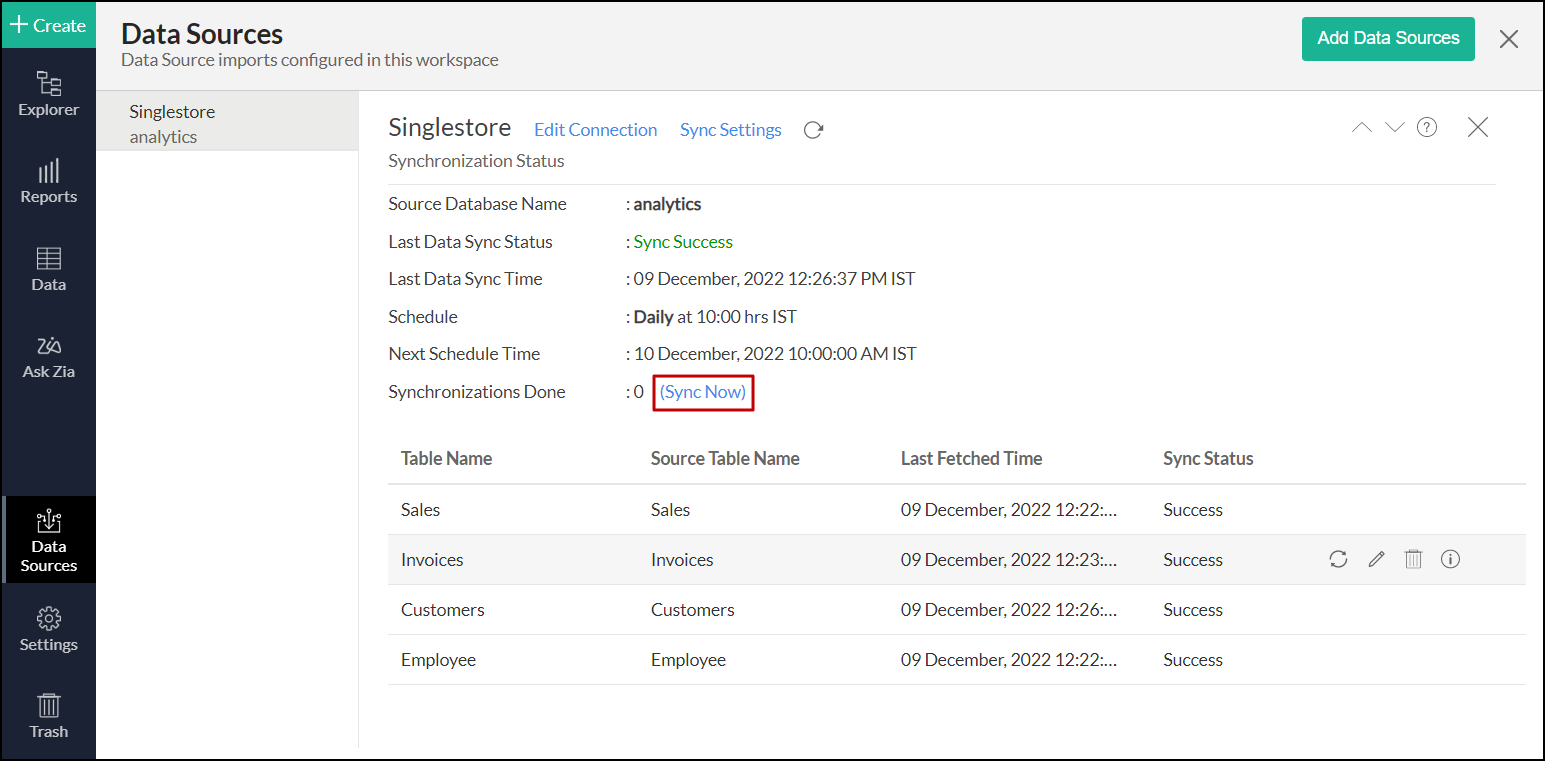1545x761 pixels.
Task: Sync the Invoices table using row icon
Action: pyautogui.click(x=1338, y=560)
